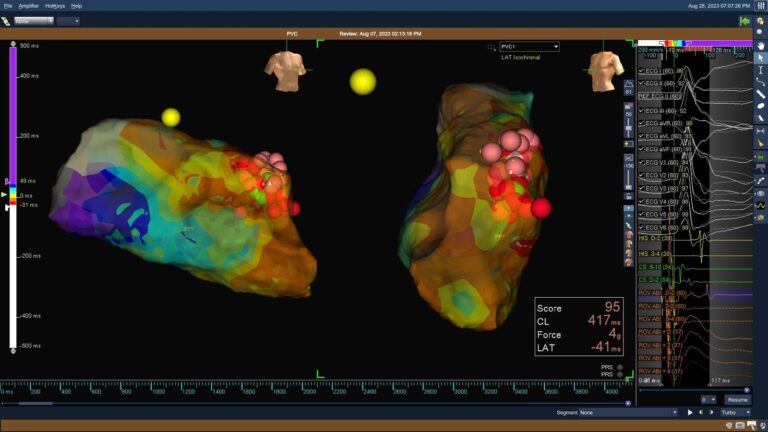This screenshot has width=768, height=432.
Task: Open the PVC1 map dropdown
Action: (529, 46)
